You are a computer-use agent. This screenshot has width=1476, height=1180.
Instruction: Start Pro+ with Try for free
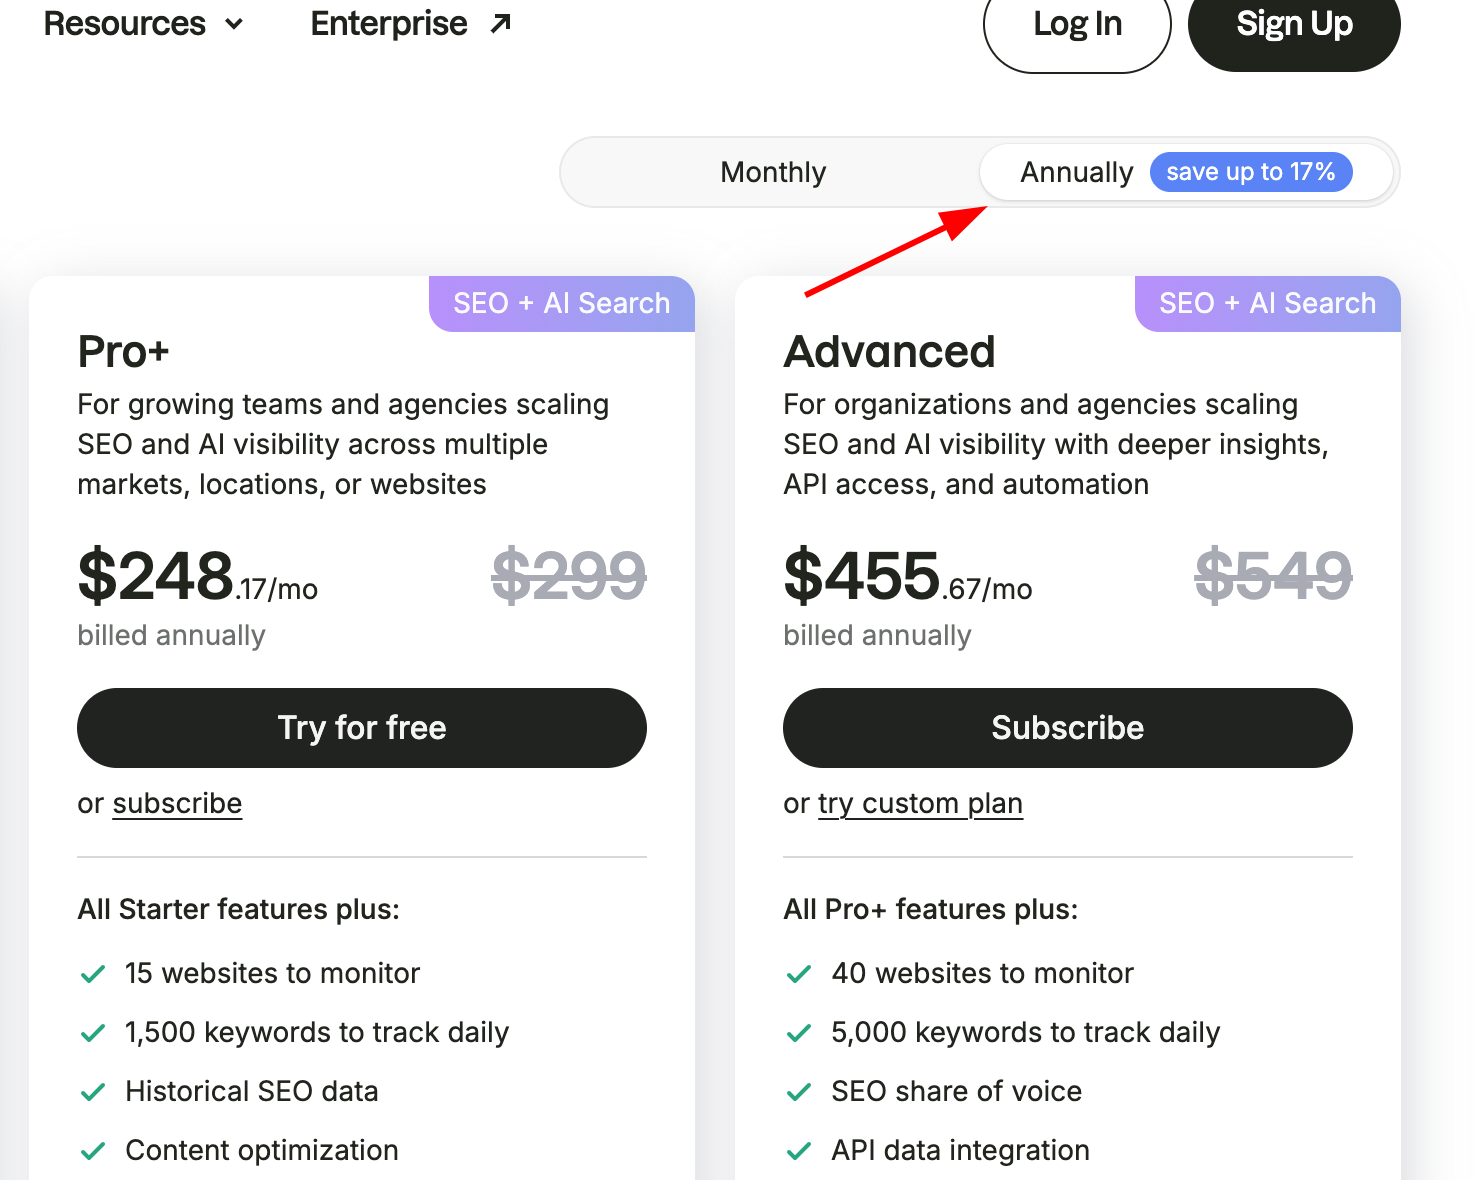[362, 728]
